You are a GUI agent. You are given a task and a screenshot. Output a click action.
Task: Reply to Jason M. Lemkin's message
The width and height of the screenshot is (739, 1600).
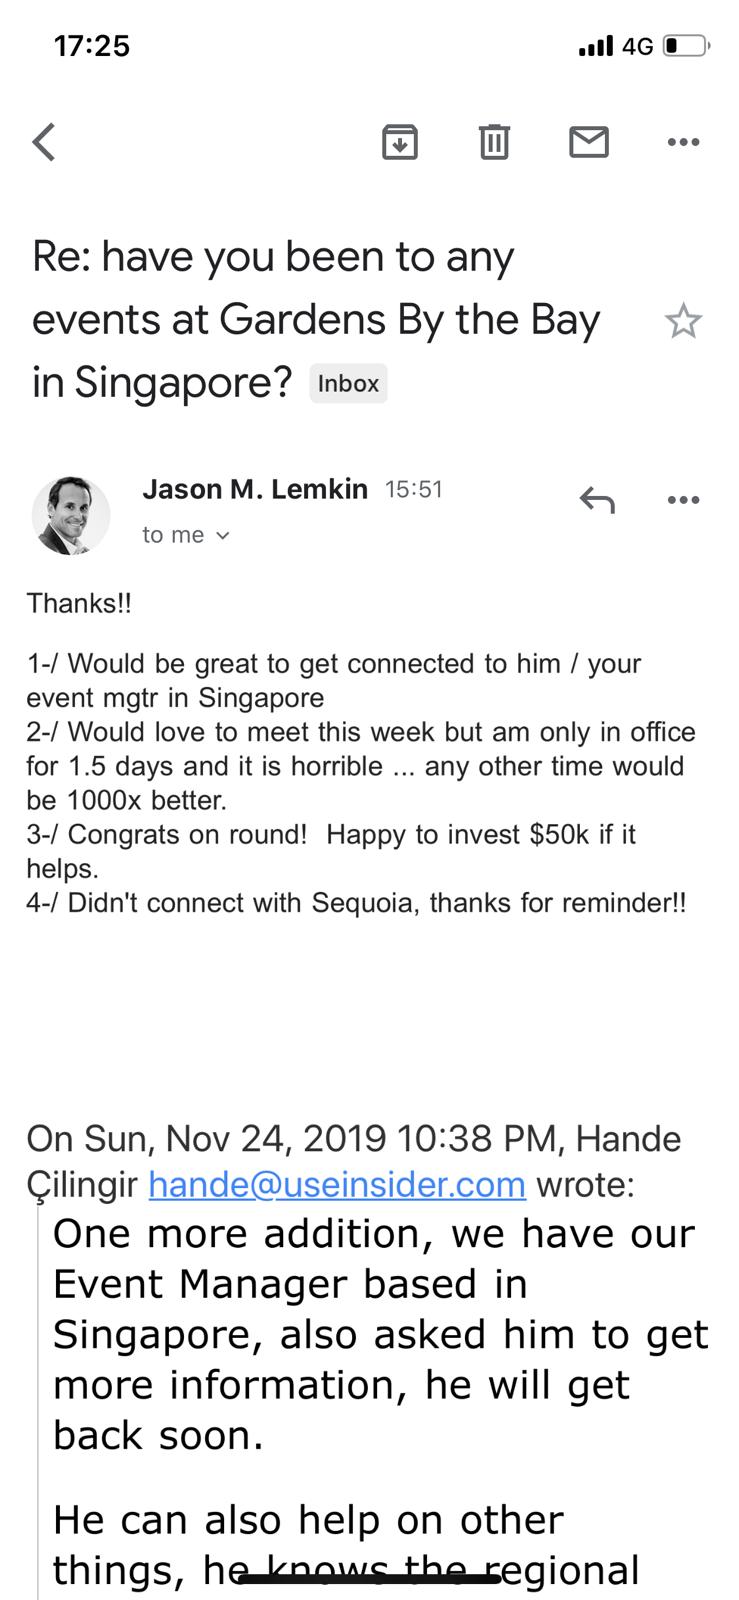[x=597, y=499]
